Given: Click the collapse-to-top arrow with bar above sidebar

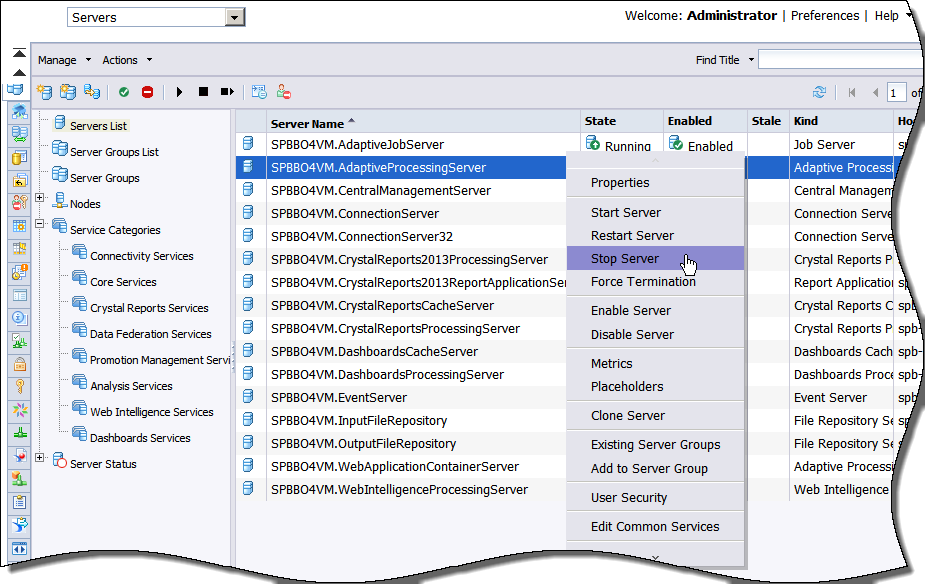Looking at the screenshot, I should pyautogui.click(x=19, y=53).
